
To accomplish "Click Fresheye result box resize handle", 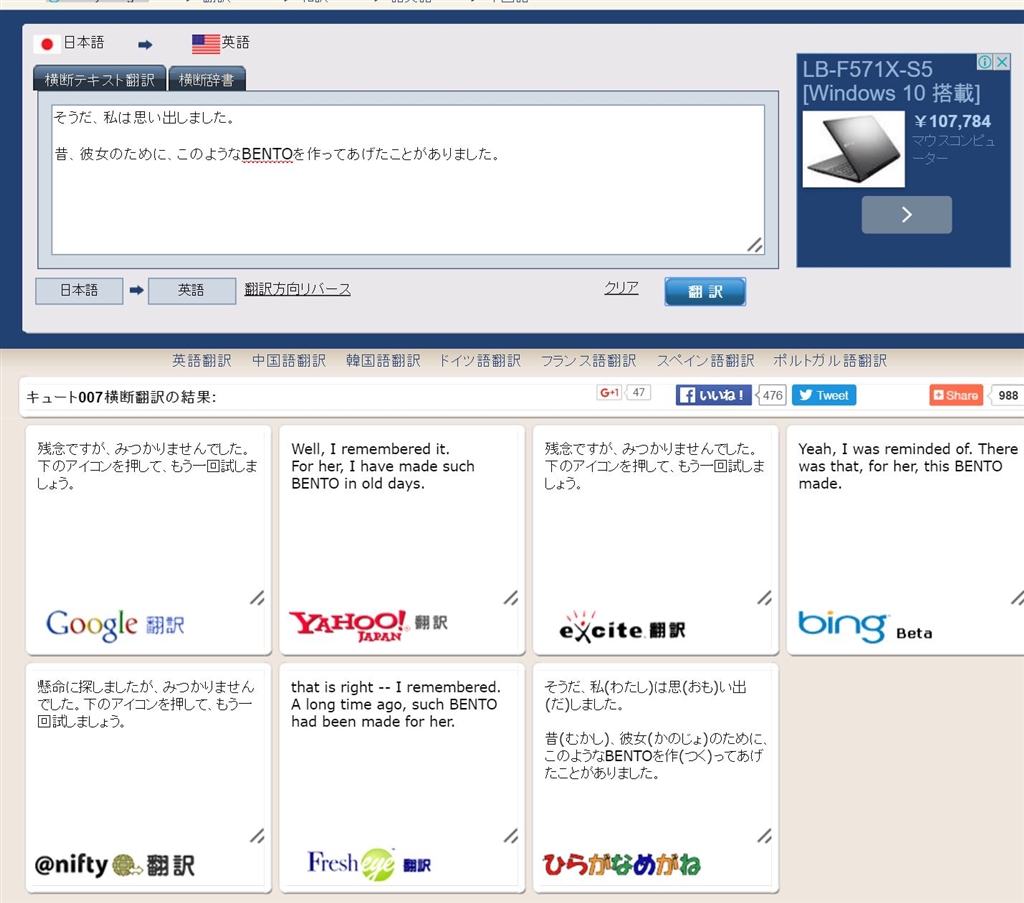I will (511, 836).
